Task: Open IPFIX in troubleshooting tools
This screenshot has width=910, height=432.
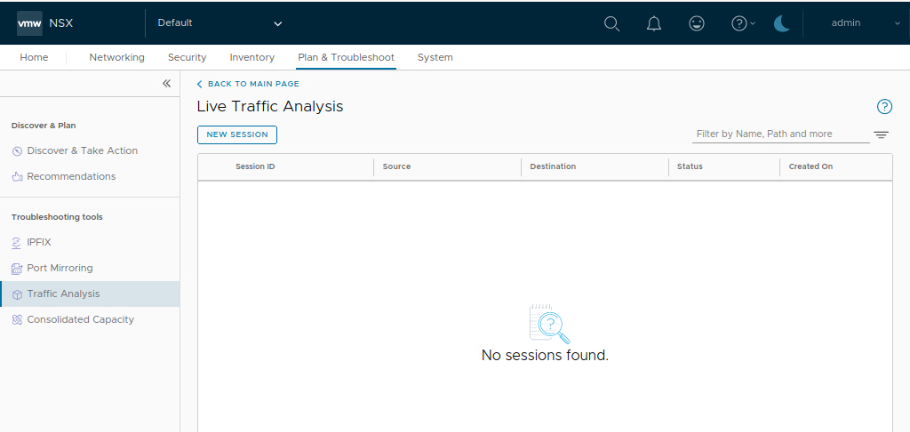Action: (x=39, y=242)
